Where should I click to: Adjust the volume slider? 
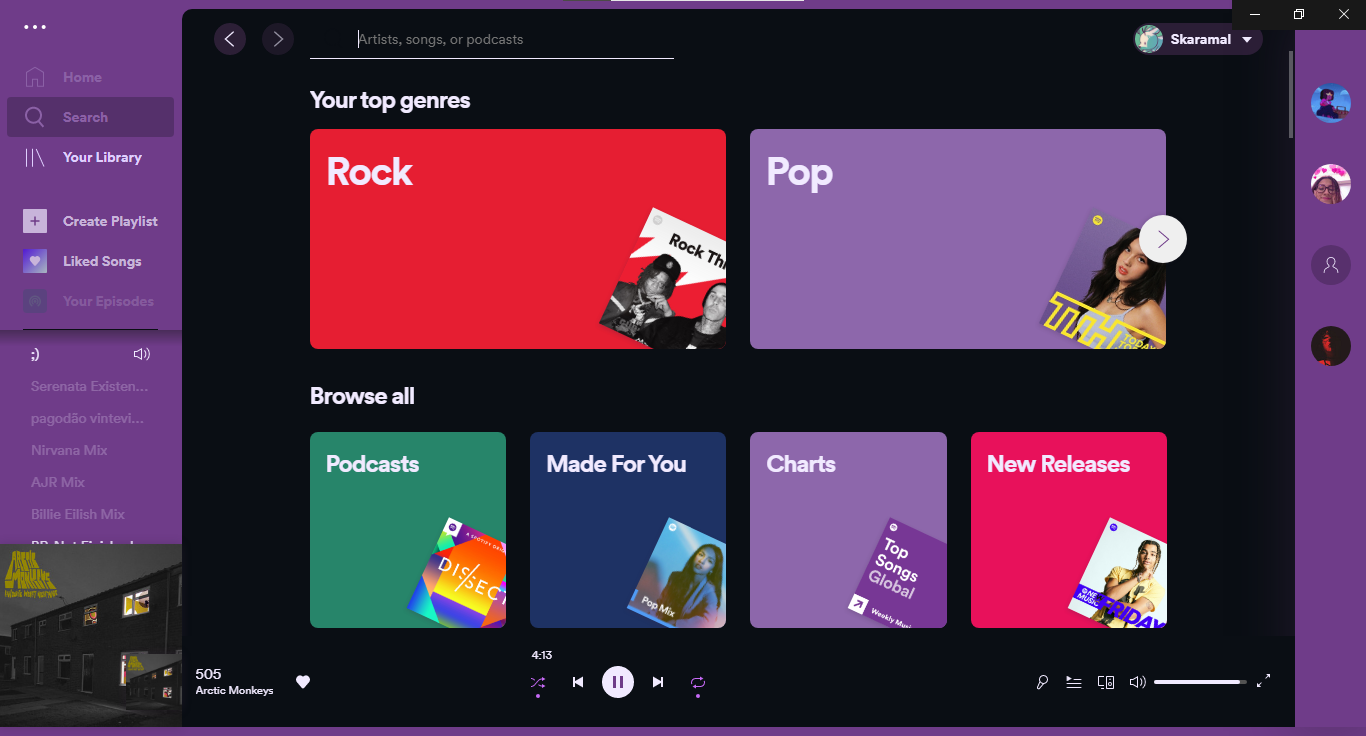(x=1200, y=682)
